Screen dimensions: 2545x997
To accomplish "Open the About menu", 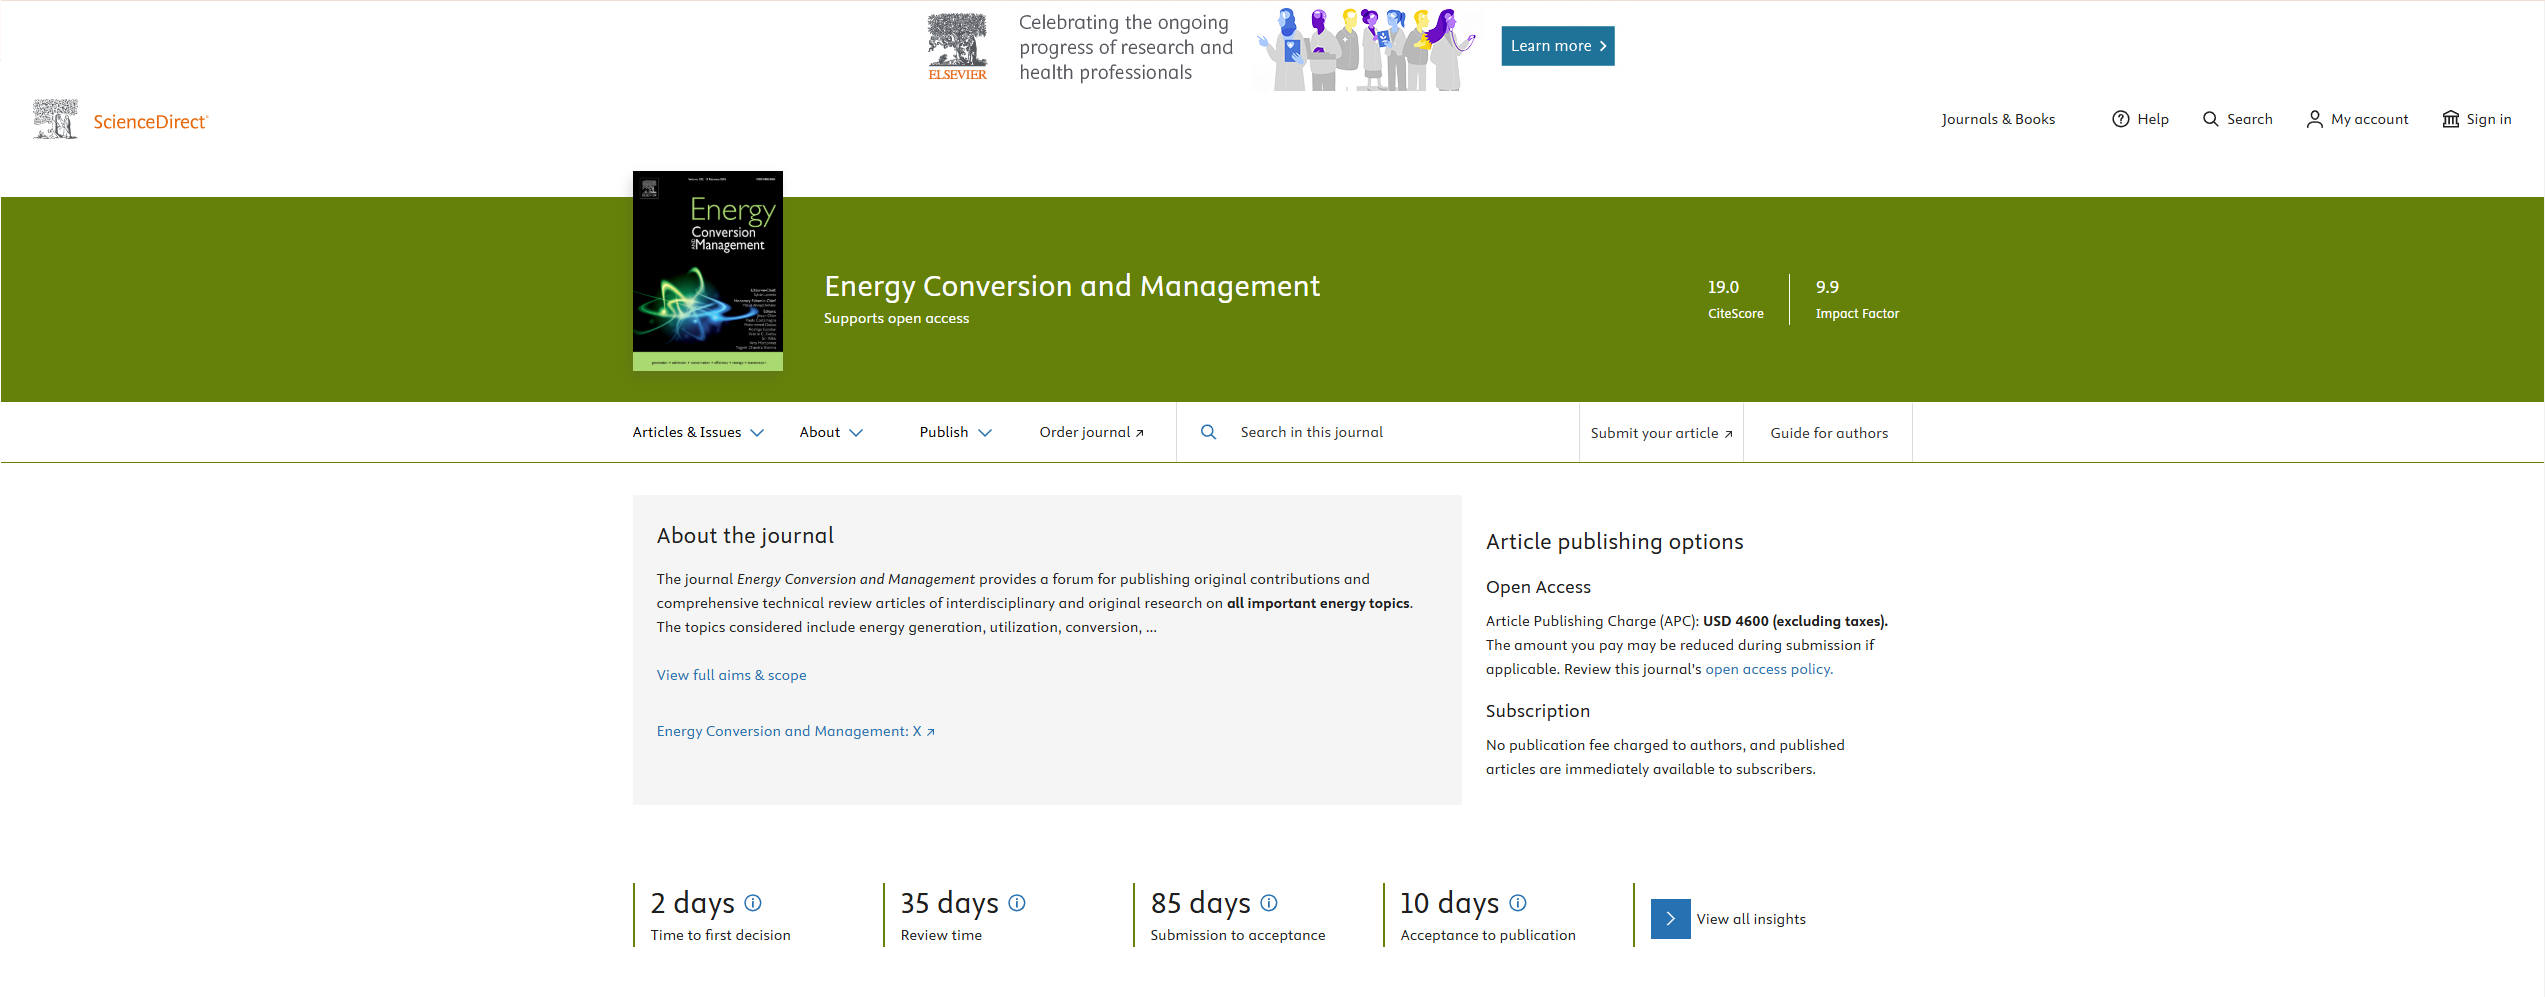I will 831,432.
